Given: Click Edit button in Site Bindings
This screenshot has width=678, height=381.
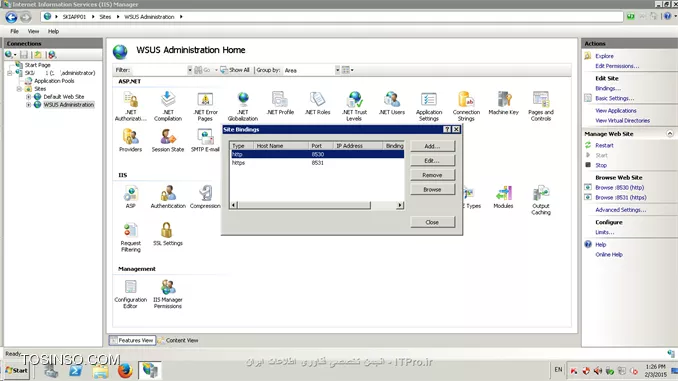Looking at the screenshot, I should (432, 160).
